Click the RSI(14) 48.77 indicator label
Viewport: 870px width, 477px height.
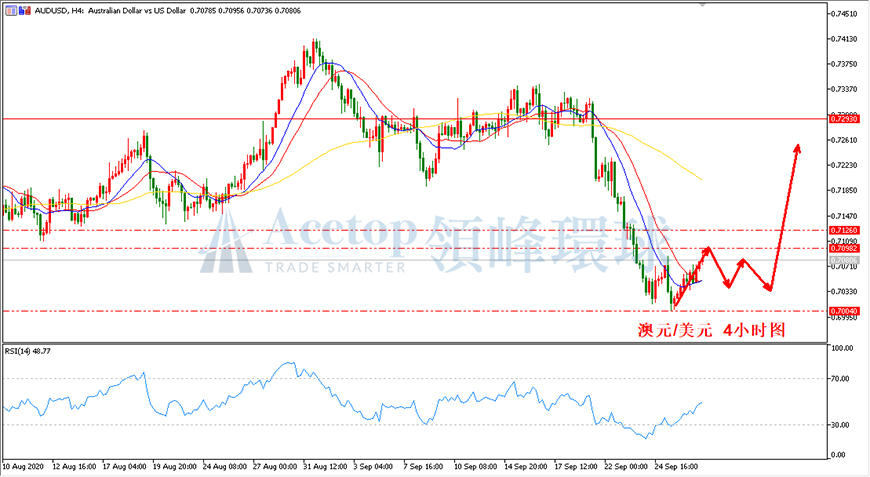[28, 351]
